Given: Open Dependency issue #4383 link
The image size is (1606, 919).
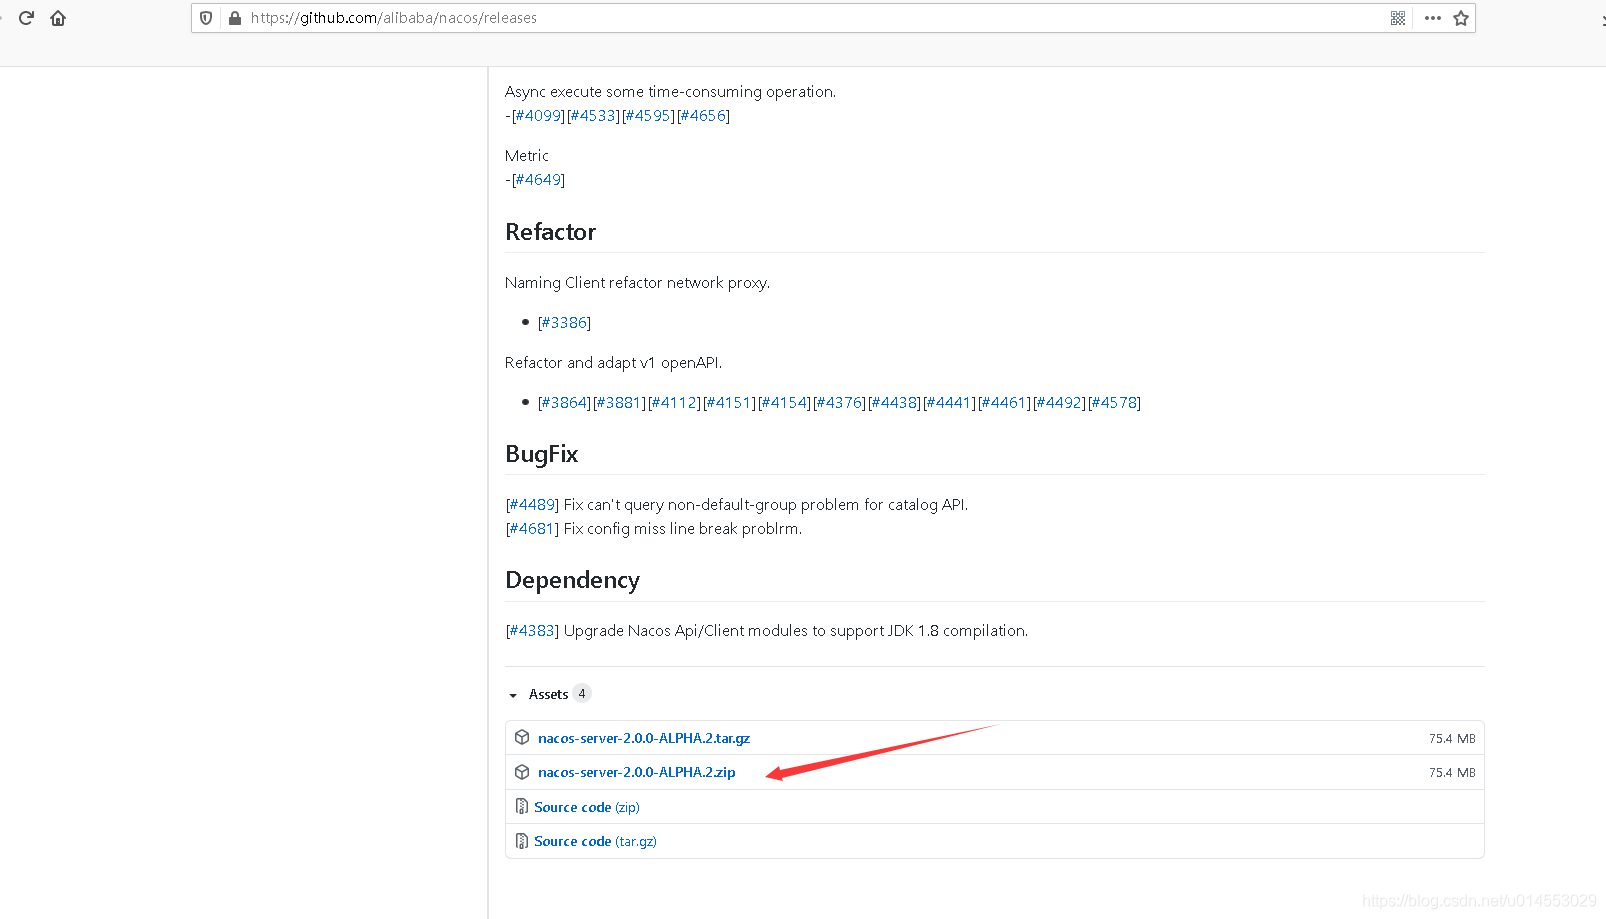Looking at the screenshot, I should point(532,631).
